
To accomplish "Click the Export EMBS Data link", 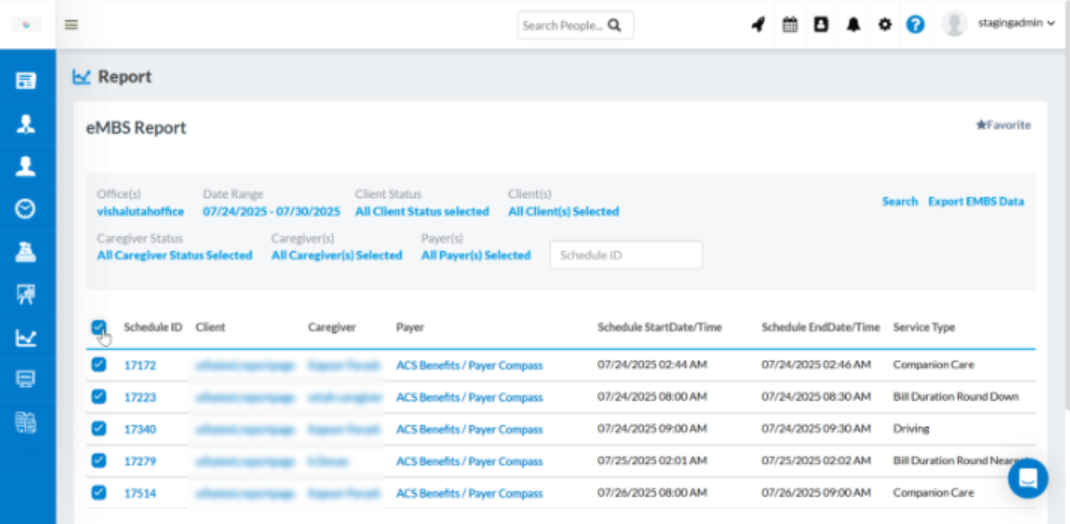I will click(975, 201).
